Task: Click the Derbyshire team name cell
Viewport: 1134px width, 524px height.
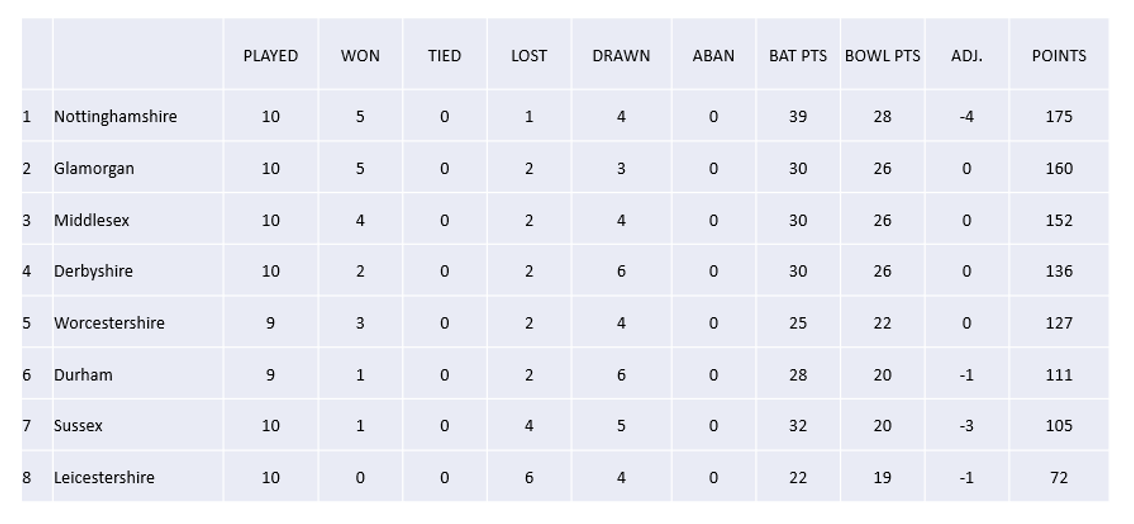Action: (x=93, y=271)
